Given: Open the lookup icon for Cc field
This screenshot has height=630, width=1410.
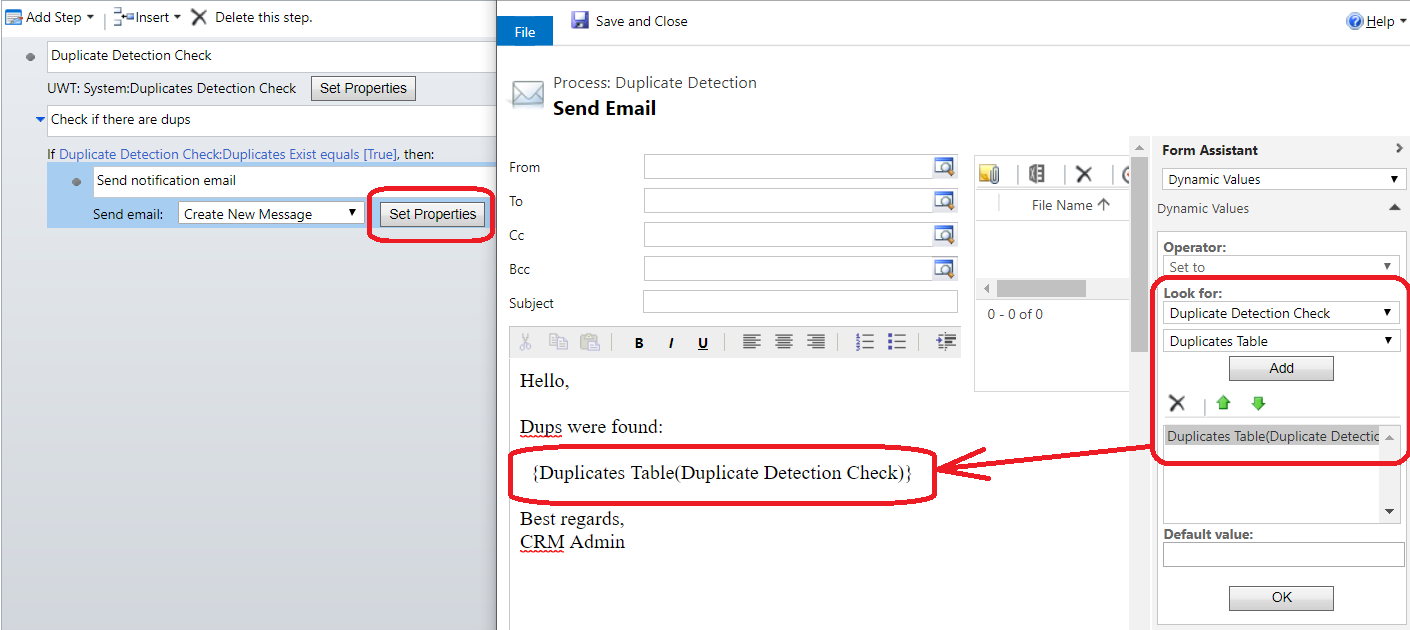Looking at the screenshot, I should [x=943, y=235].
